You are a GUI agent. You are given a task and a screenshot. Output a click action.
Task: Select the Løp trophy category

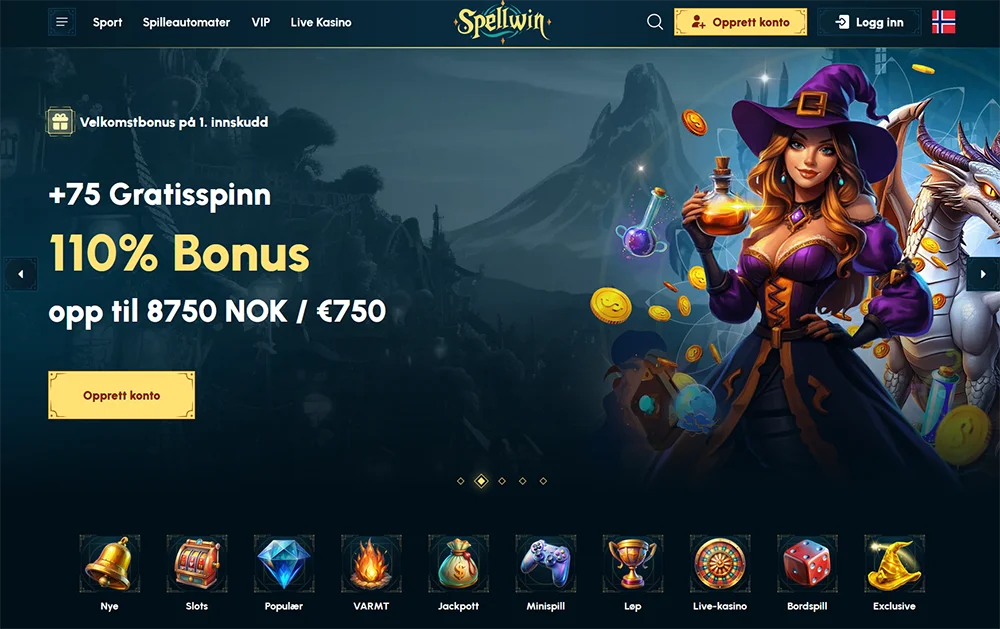coord(633,564)
